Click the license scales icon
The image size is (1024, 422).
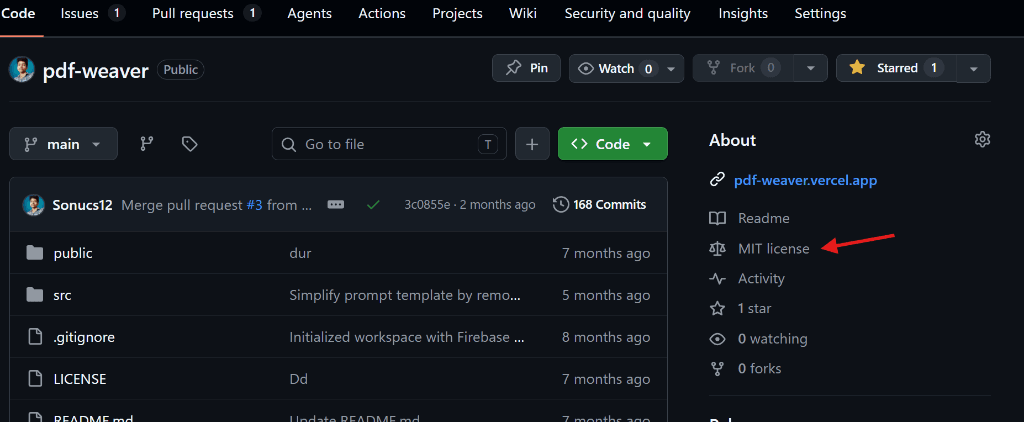tap(718, 248)
